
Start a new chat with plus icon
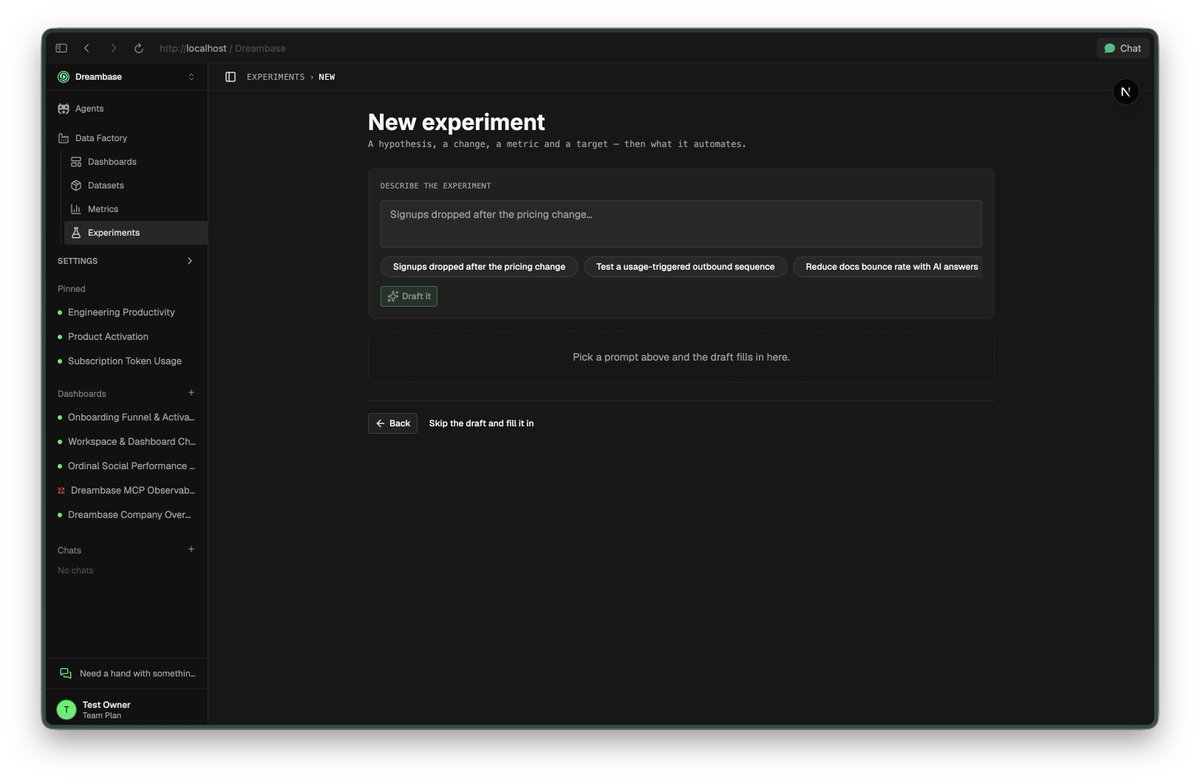(x=191, y=549)
